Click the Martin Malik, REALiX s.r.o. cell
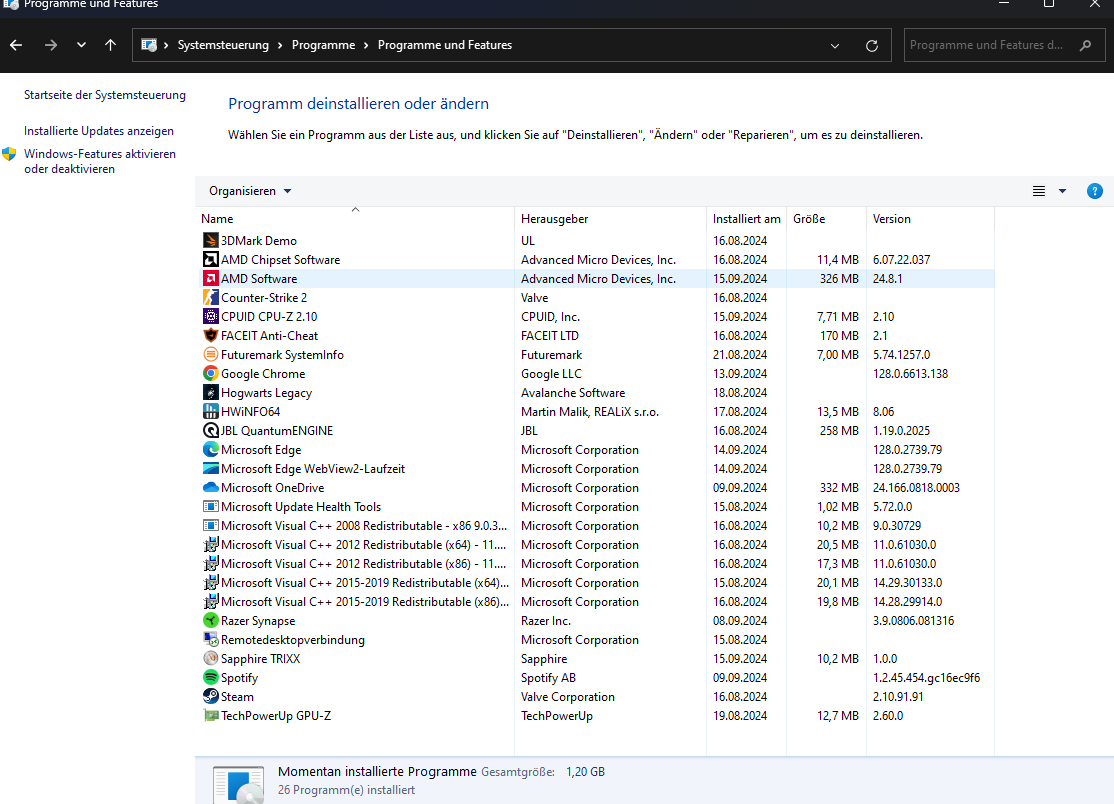 tap(590, 412)
